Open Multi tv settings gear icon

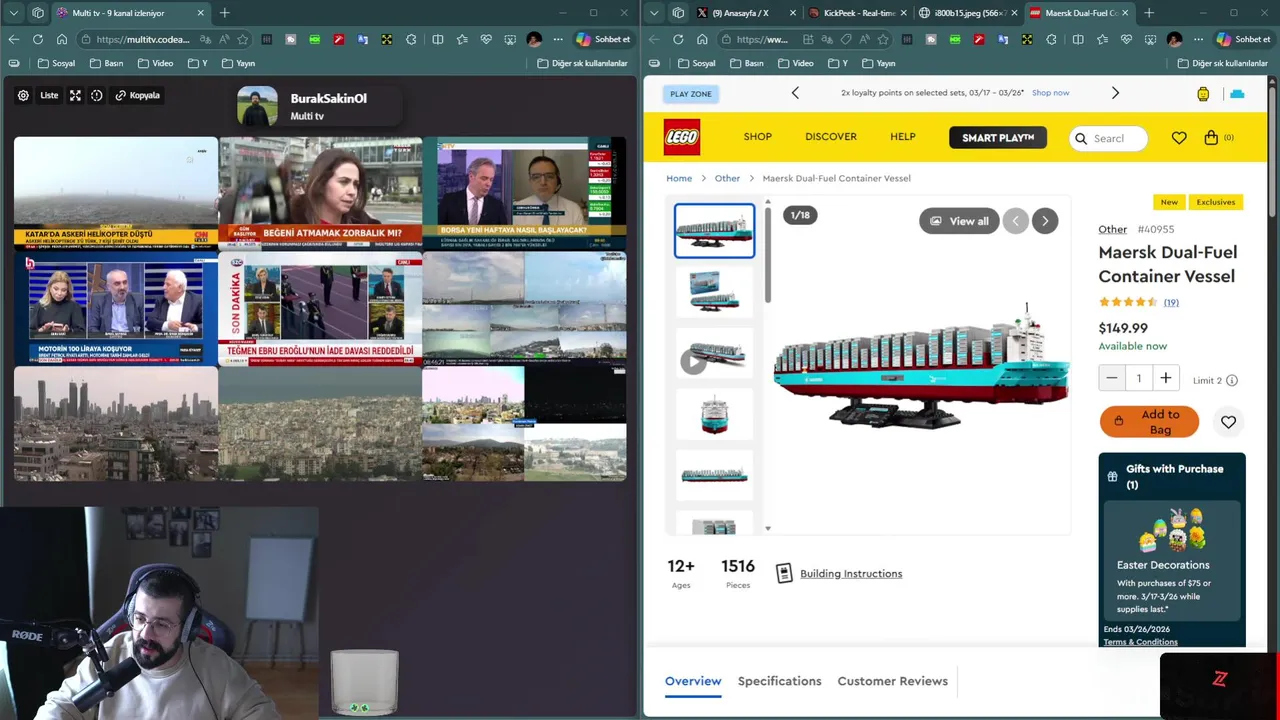[23, 96]
